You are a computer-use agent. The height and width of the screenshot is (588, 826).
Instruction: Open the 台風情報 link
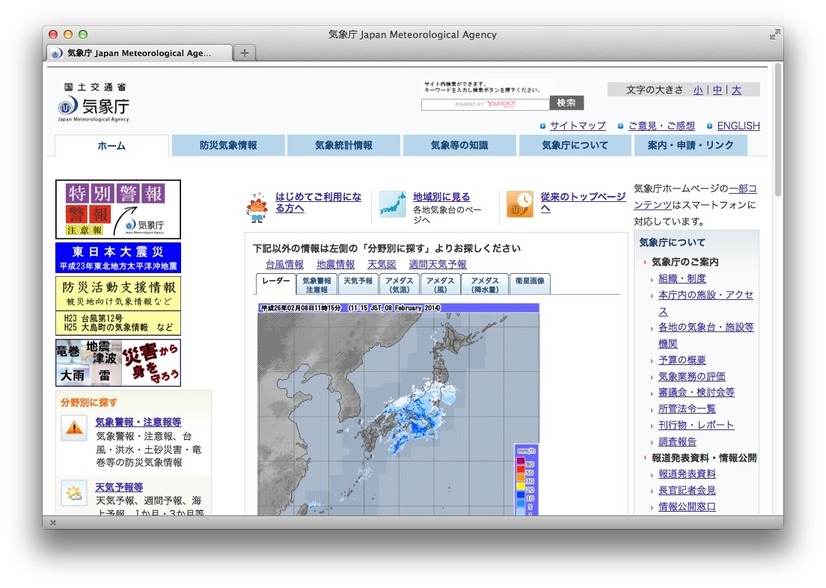pos(284,264)
